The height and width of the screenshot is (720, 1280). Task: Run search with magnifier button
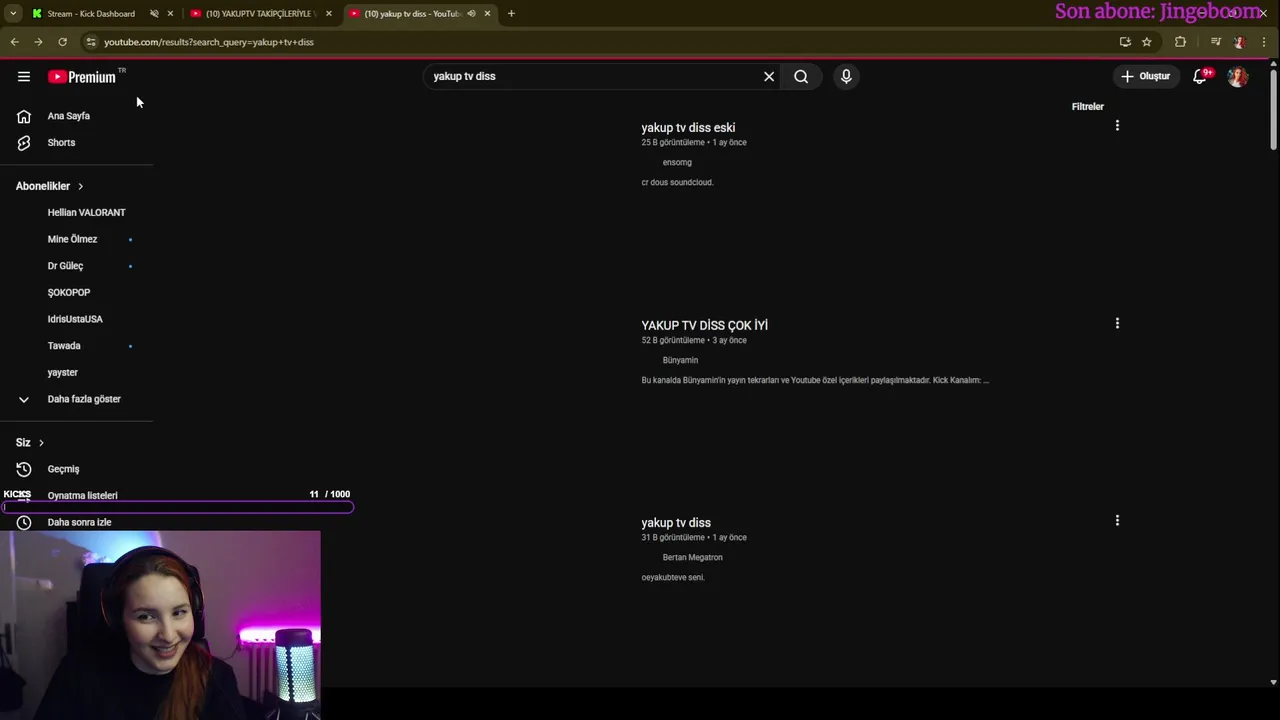(801, 76)
